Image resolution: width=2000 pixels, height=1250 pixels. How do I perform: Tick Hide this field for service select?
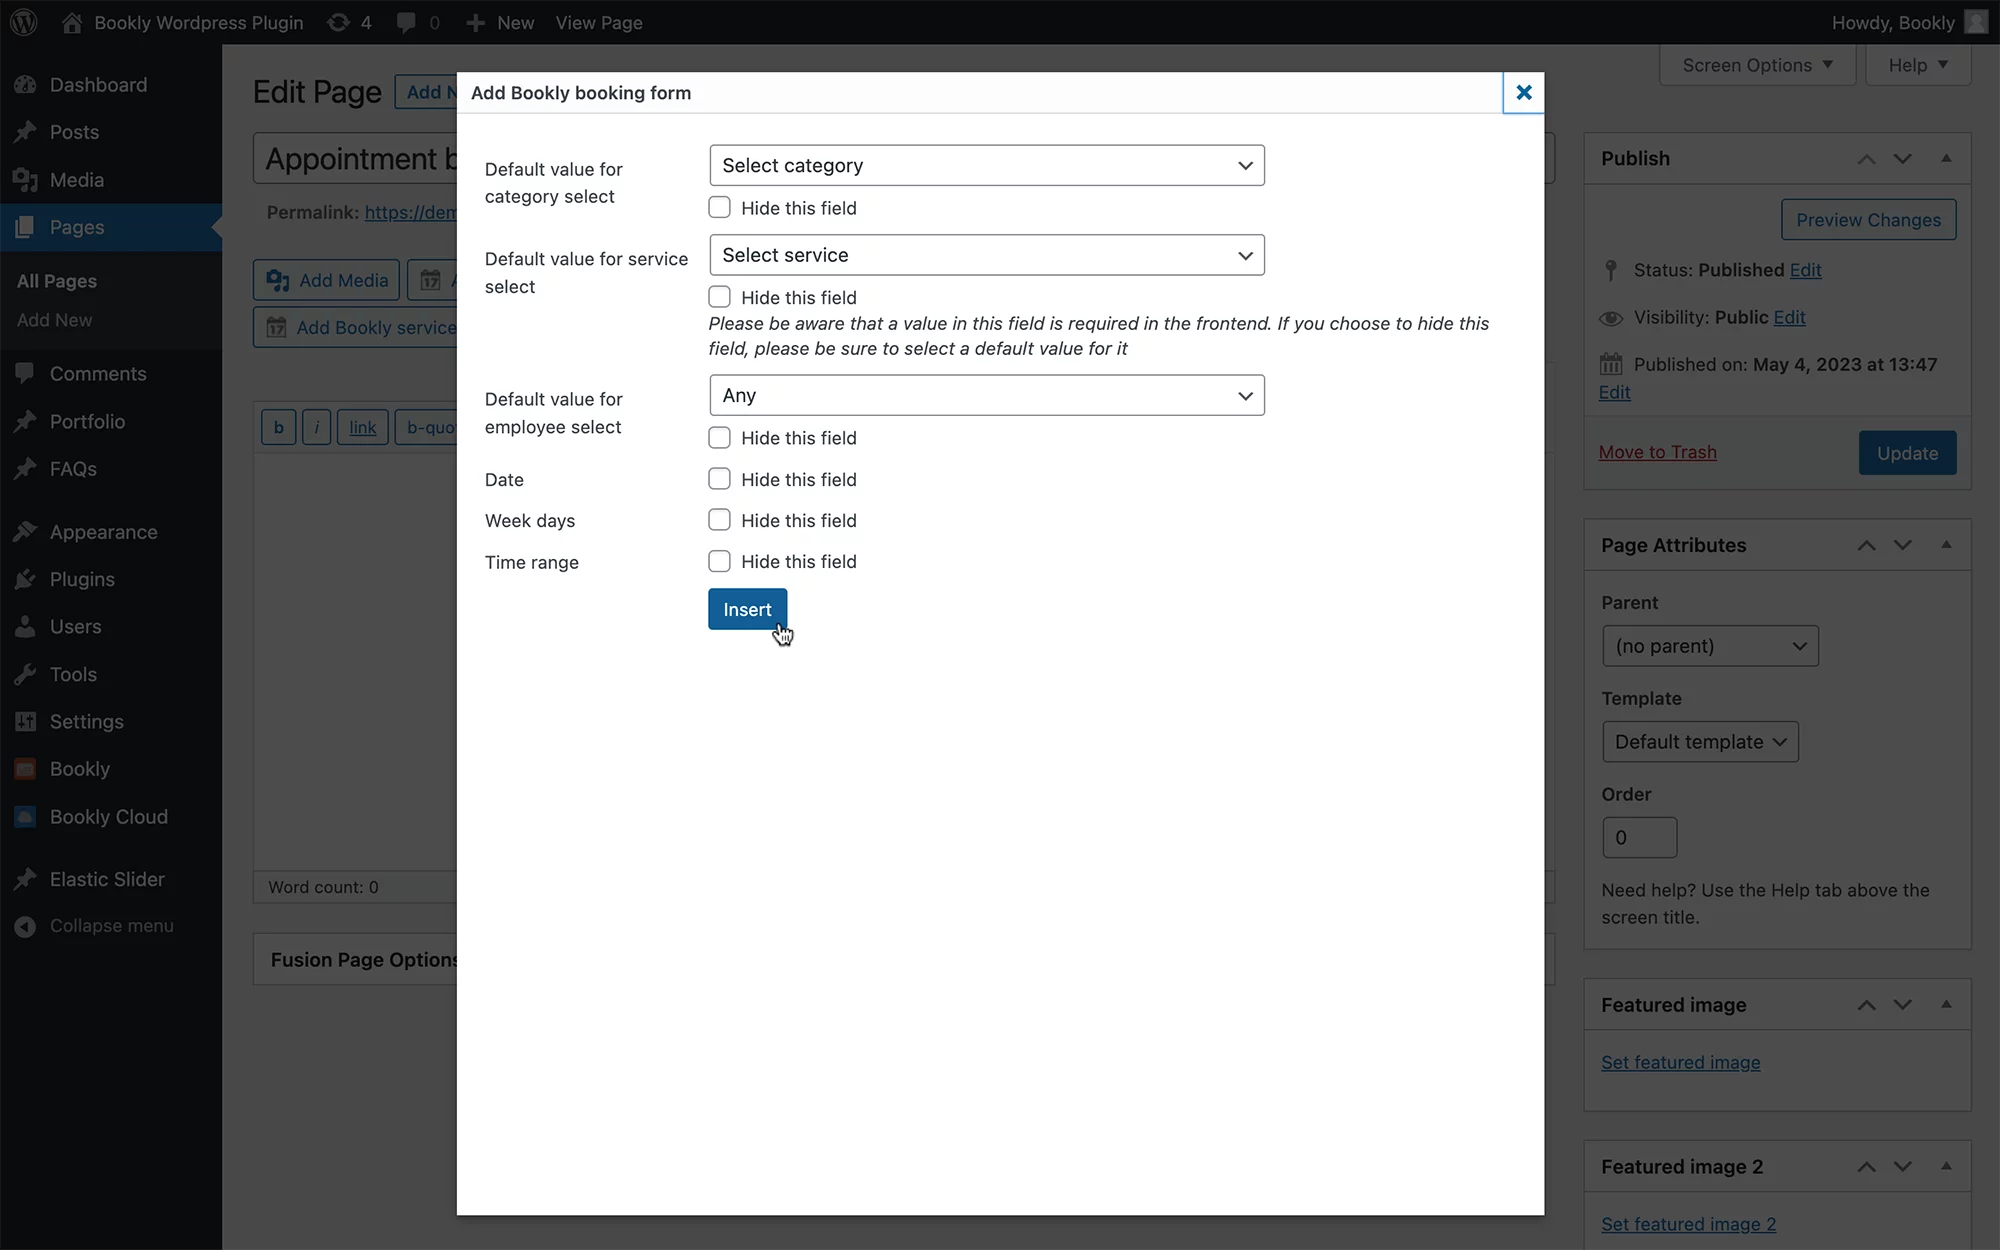click(x=719, y=297)
